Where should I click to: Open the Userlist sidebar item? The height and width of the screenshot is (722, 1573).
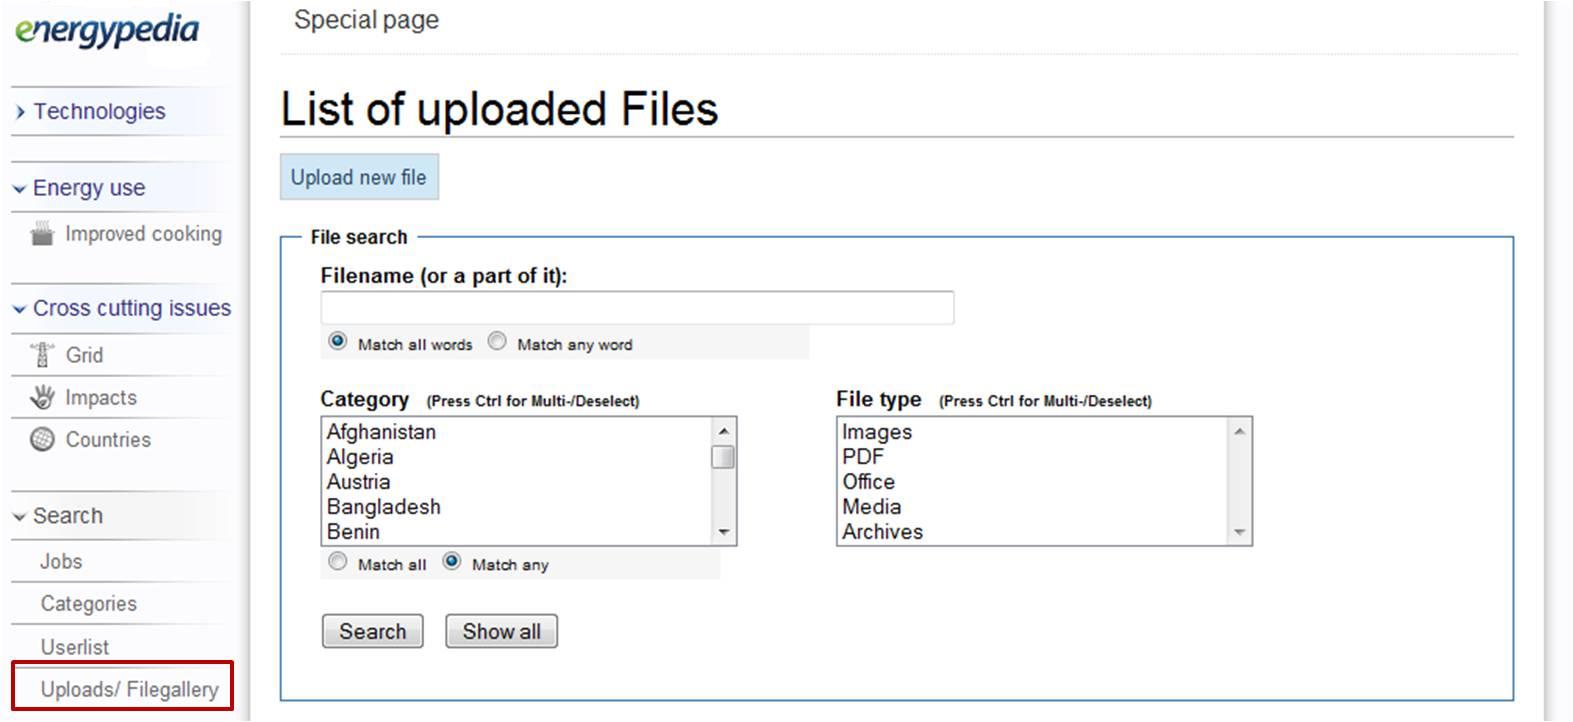point(75,647)
